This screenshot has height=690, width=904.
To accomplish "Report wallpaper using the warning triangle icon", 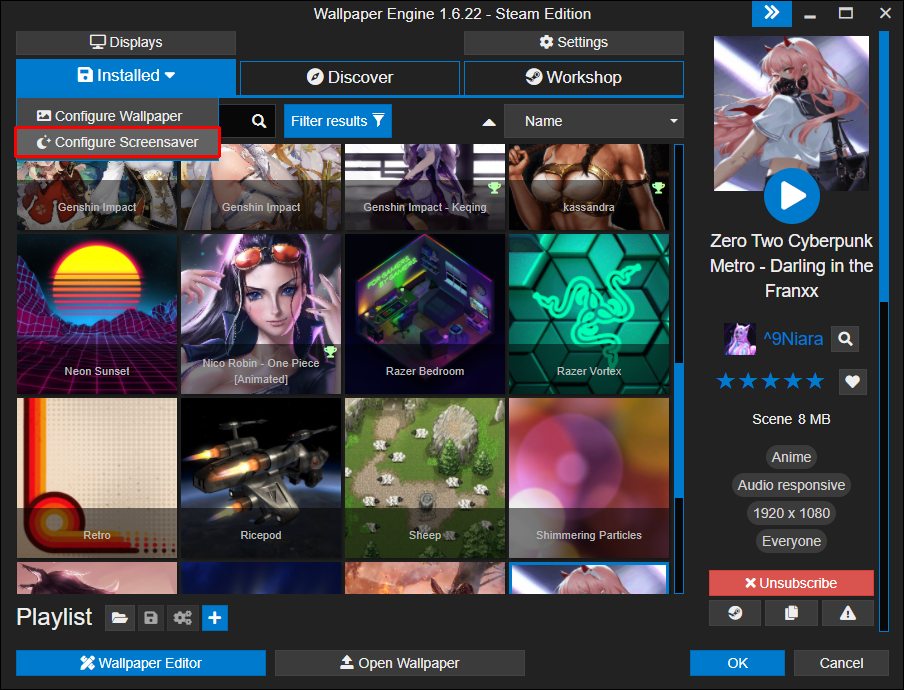I will (x=848, y=613).
